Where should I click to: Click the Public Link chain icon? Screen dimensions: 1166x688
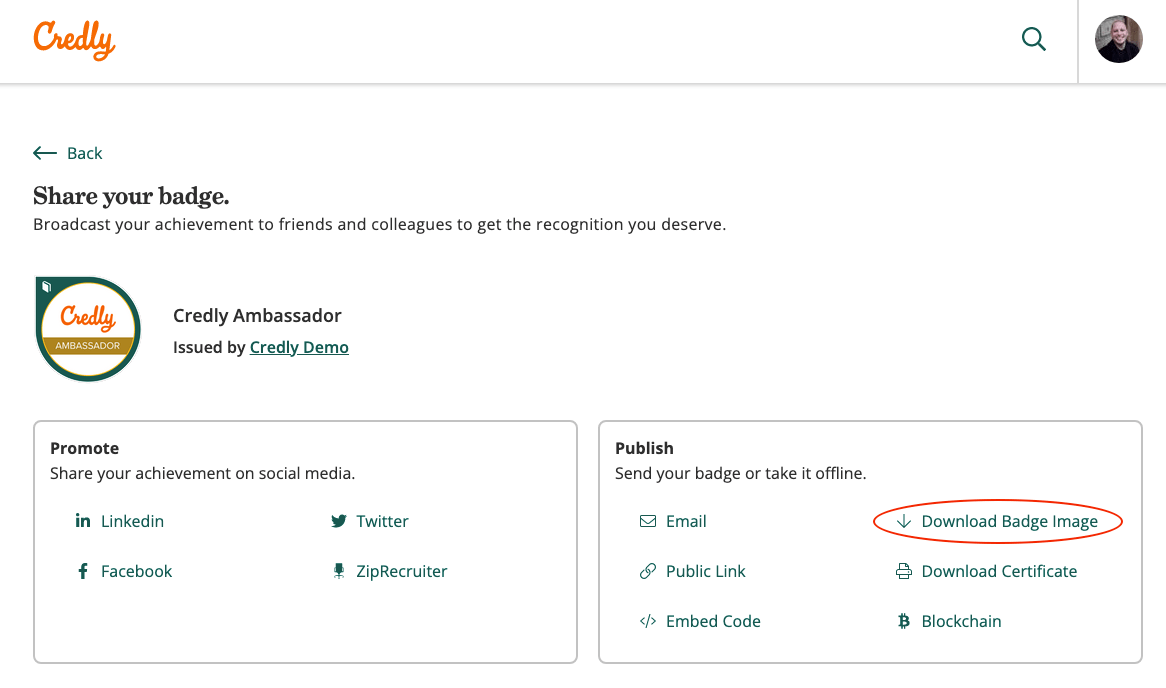pyautogui.click(x=646, y=571)
